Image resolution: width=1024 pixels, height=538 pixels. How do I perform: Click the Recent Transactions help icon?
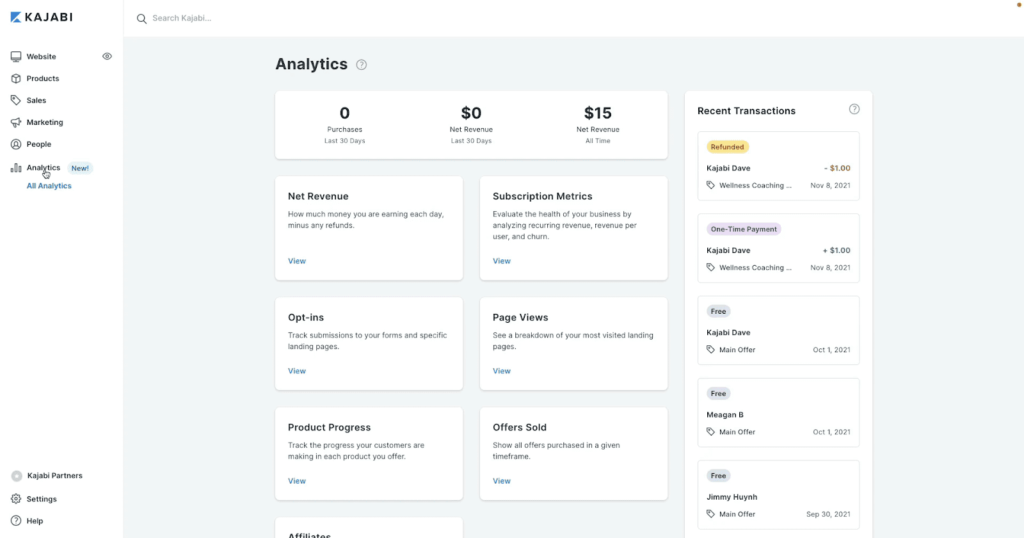[x=854, y=109]
